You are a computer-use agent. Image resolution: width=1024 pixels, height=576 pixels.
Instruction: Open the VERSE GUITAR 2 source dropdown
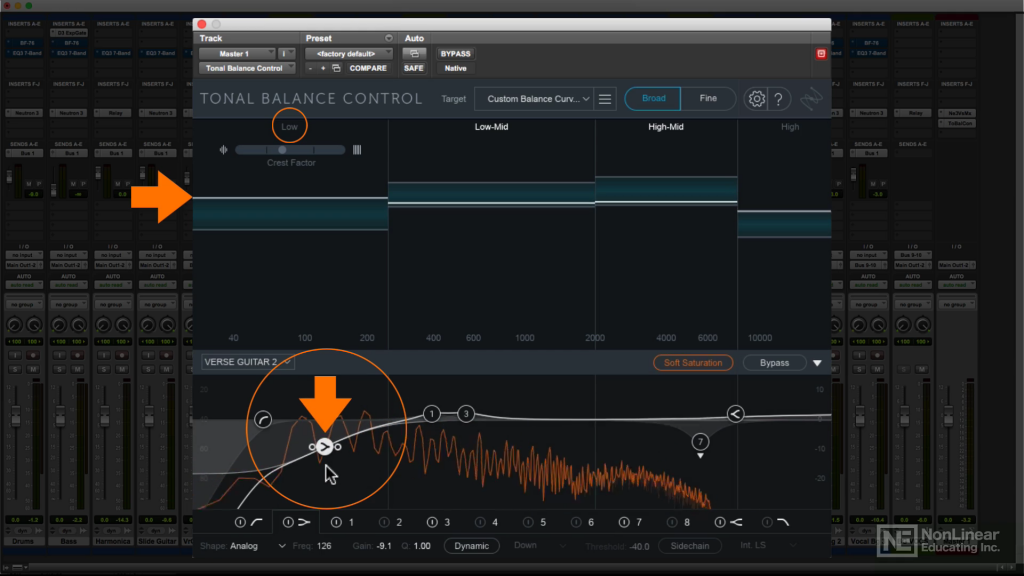(248, 362)
